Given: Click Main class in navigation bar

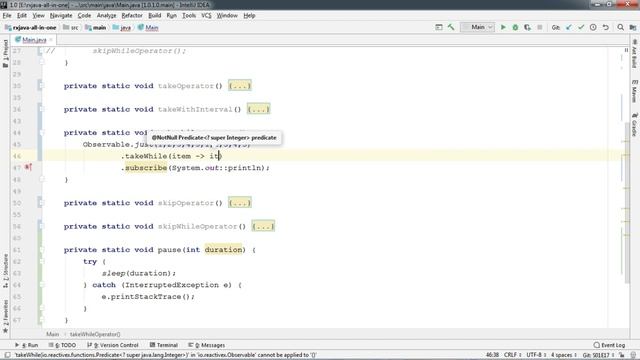Looking at the screenshot, I should pyautogui.click(x=148, y=27).
